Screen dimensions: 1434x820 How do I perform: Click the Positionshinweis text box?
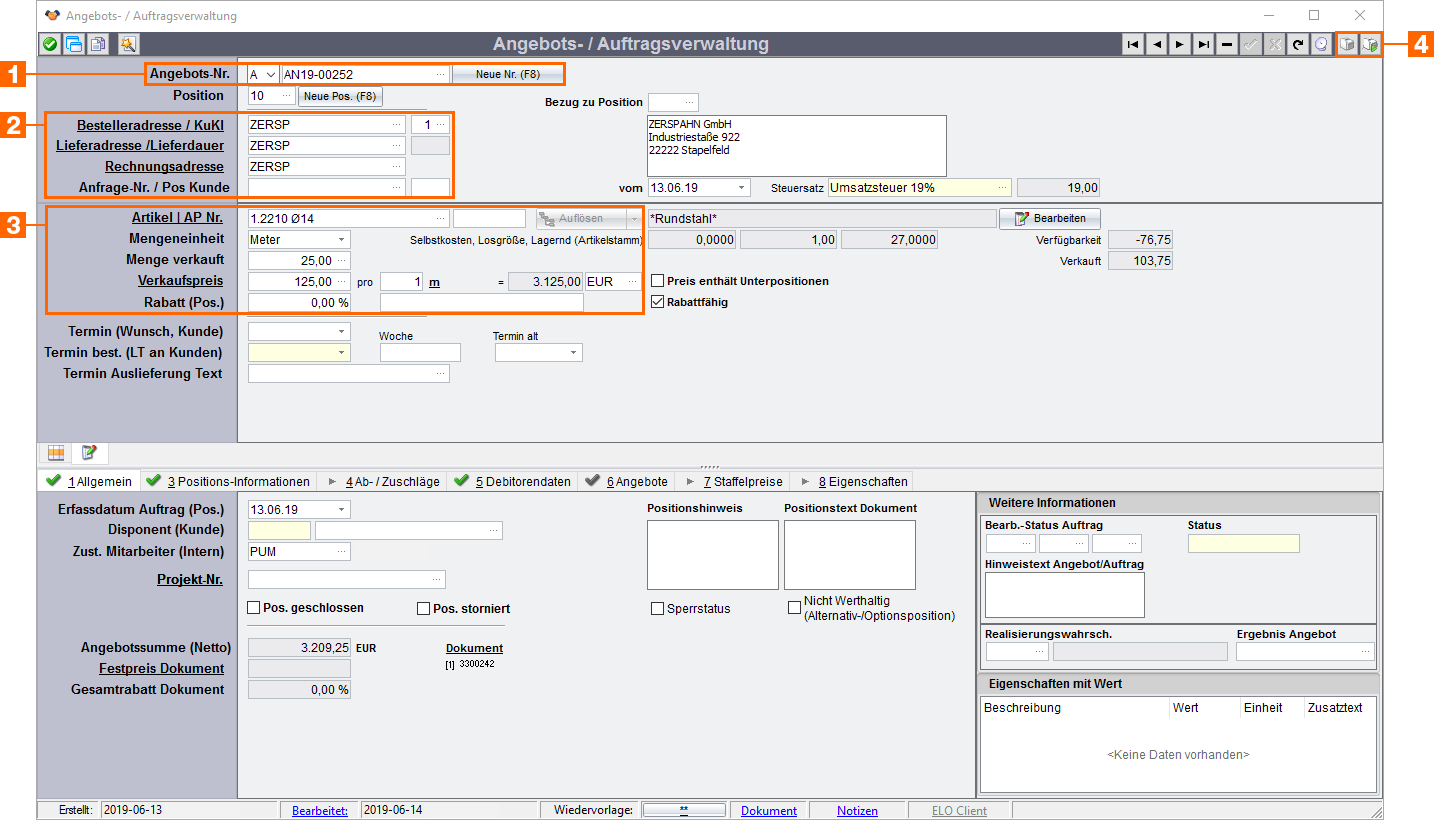(x=712, y=555)
